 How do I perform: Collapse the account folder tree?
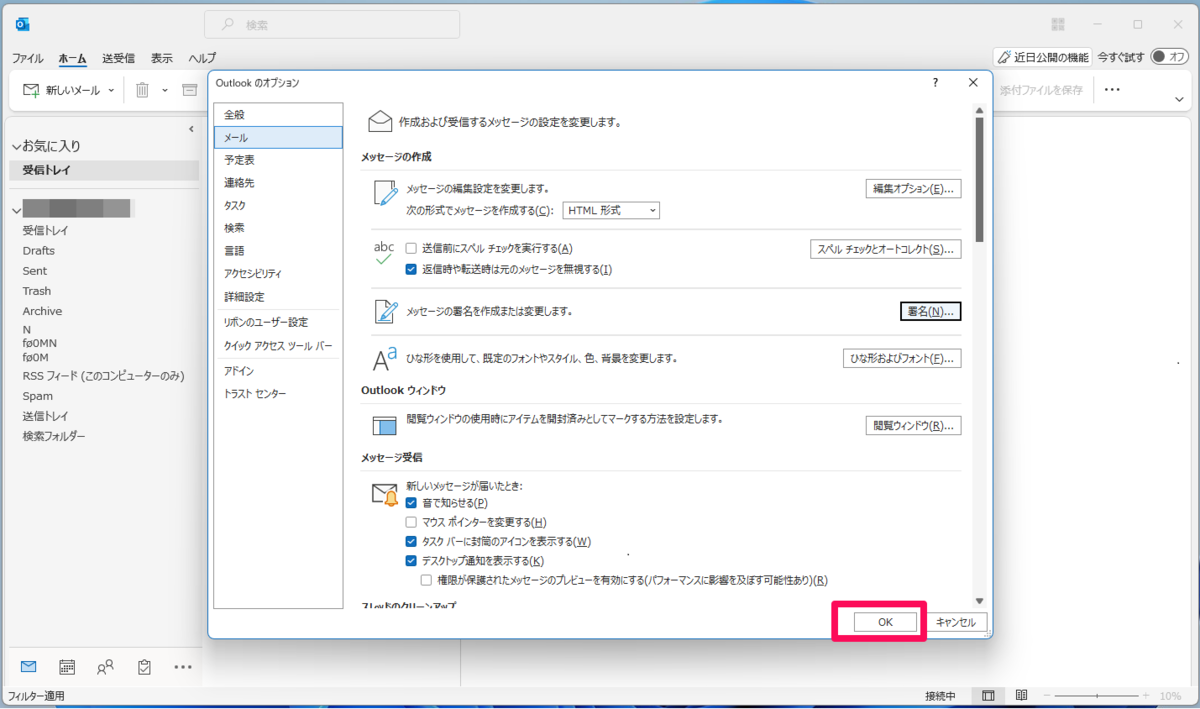pos(15,210)
